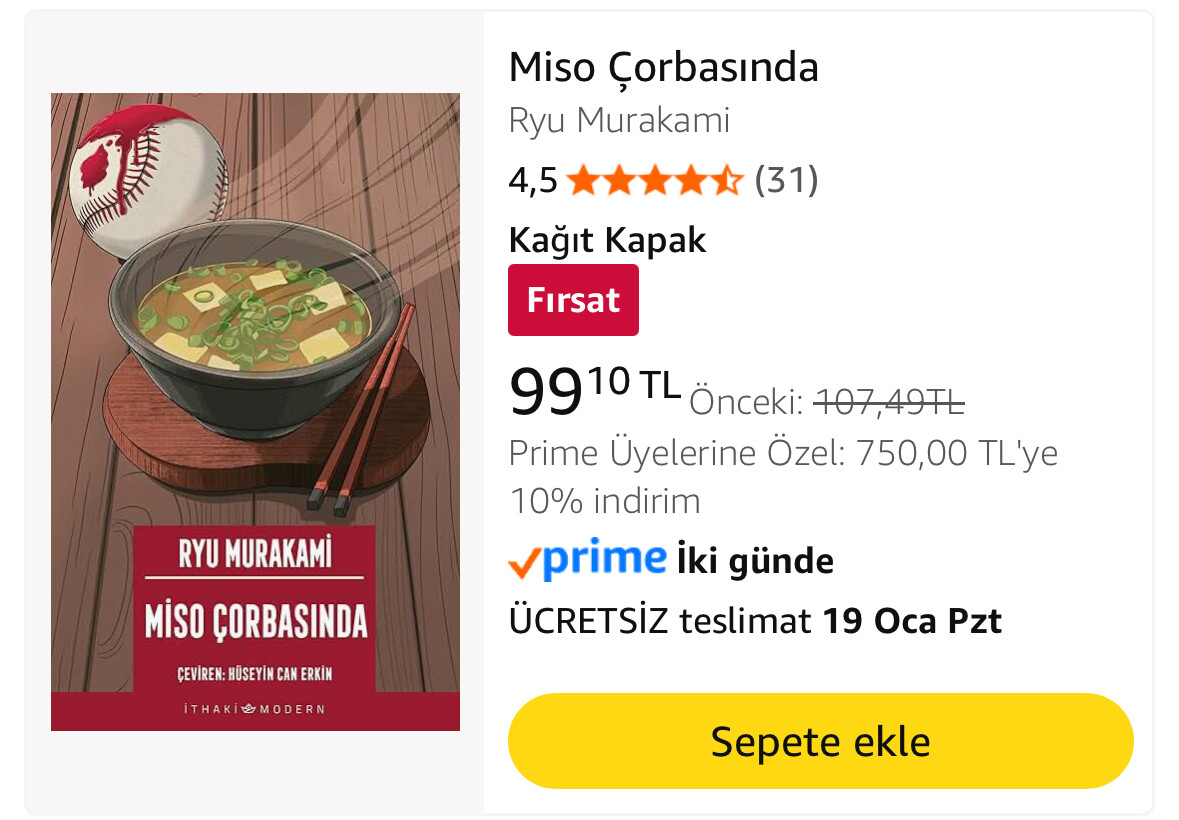This screenshot has height=820, width=1179.
Task: Click the previous price 107,49TL
Action: point(889,402)
